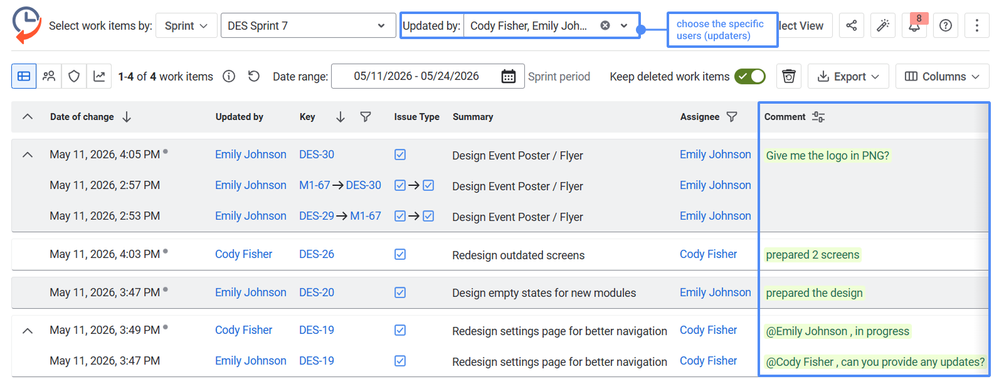Click summary 'Design empty states for new modules'
999x383 pixels.
pos(544,293)
